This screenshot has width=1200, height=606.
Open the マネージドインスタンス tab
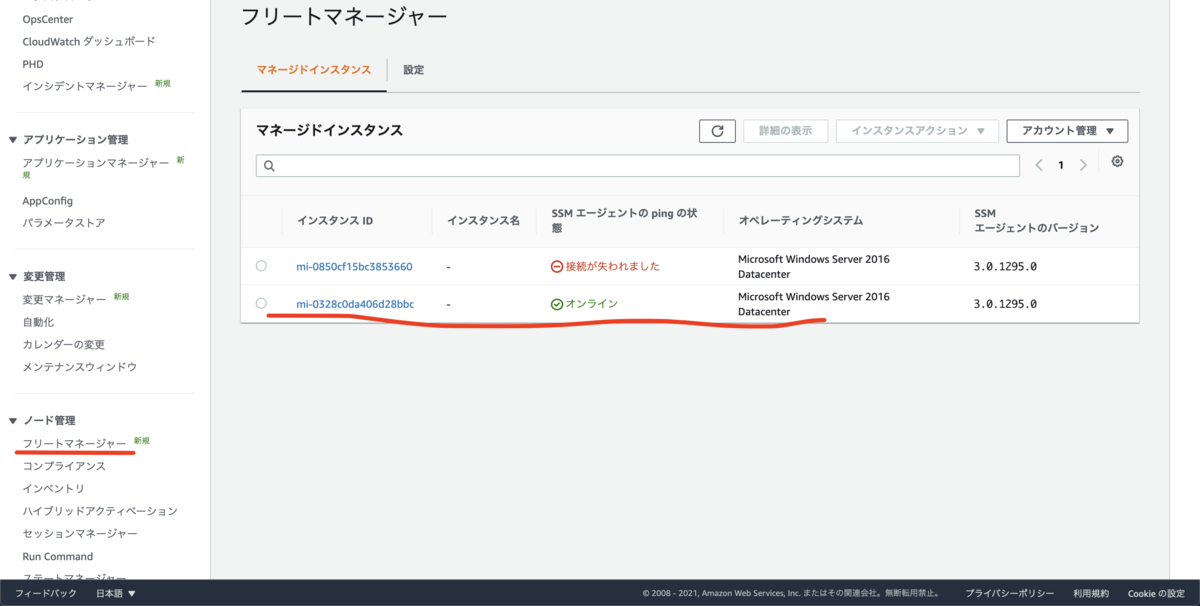coord(314,70)
